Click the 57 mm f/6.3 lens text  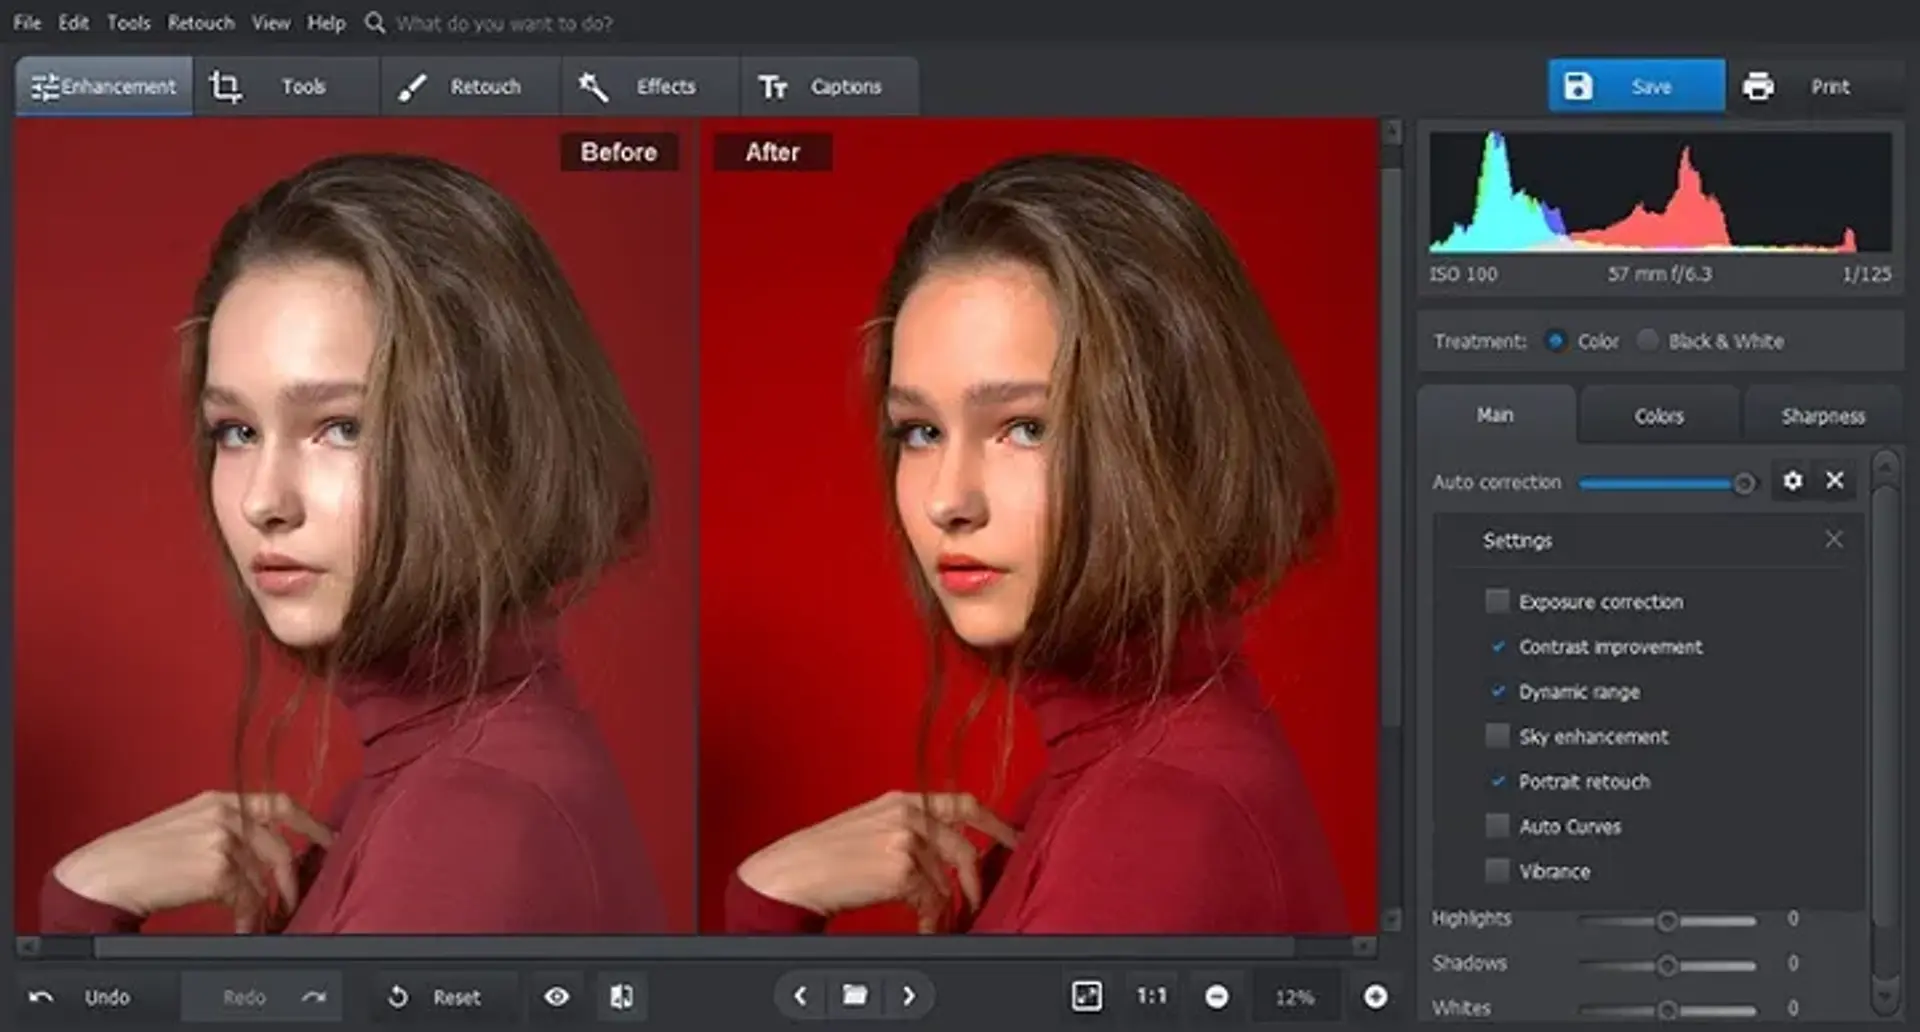(1659, 274)
